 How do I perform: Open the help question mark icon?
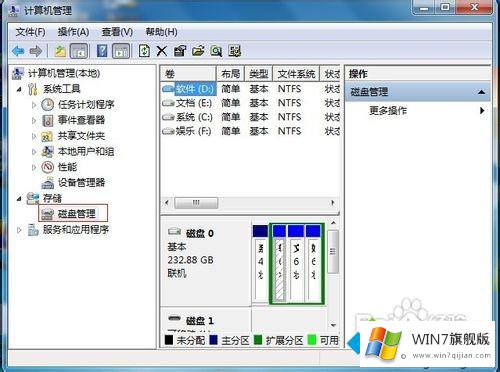[102, 51]
